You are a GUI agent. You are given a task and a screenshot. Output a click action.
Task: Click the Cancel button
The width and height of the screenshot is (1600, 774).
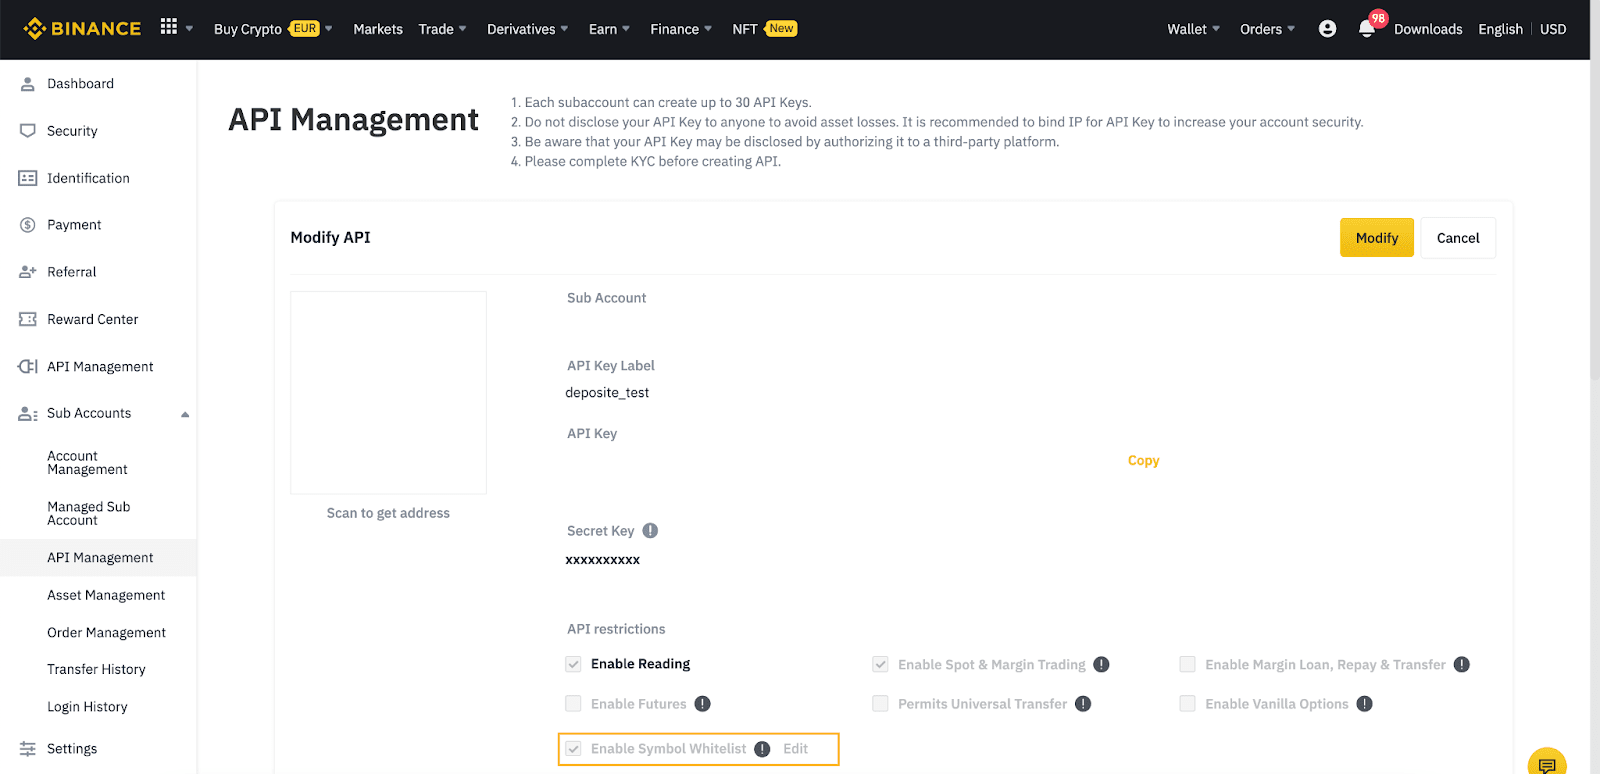(1458, 238)
